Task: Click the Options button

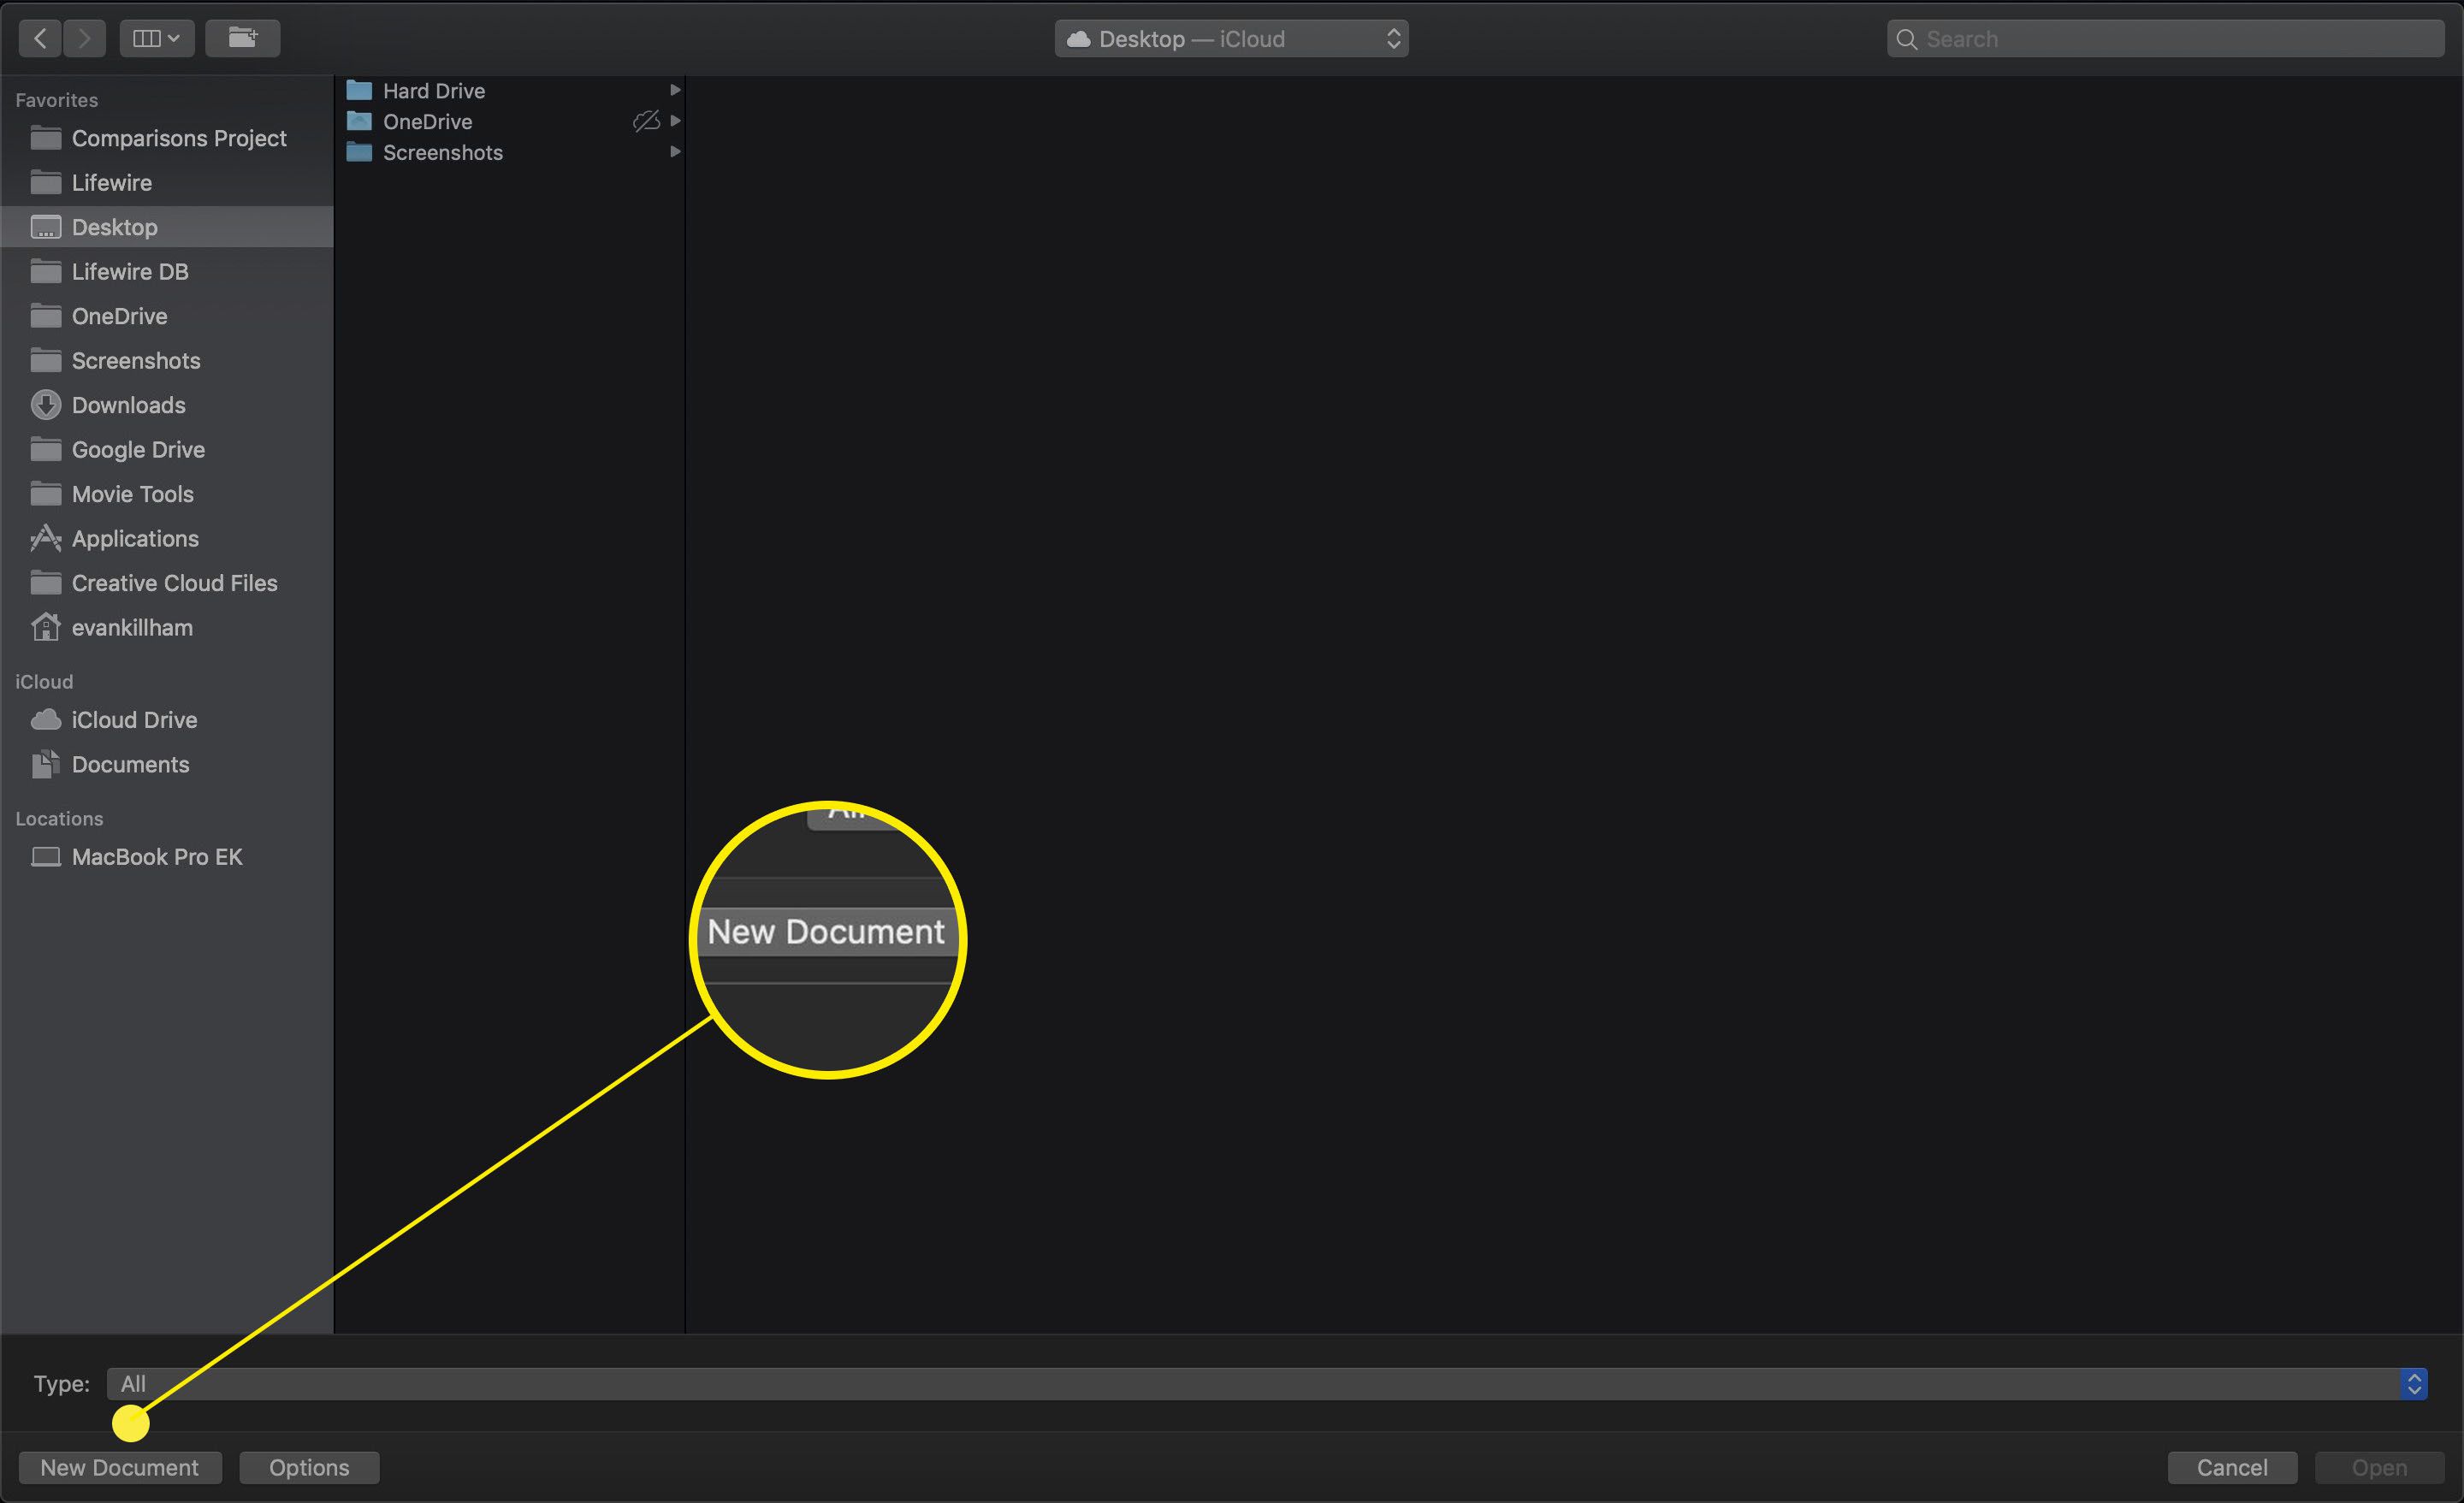Action: point(310,1466)
